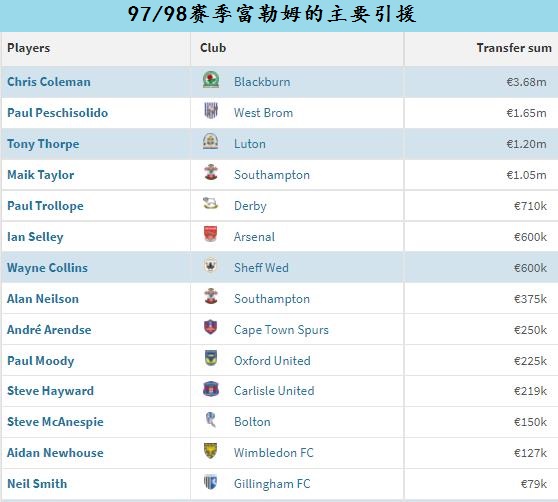Image resolution: width=558 pixels, height=502 pixels.
Task: Open the Oxford United crest icon
Action: pos(211,358)
